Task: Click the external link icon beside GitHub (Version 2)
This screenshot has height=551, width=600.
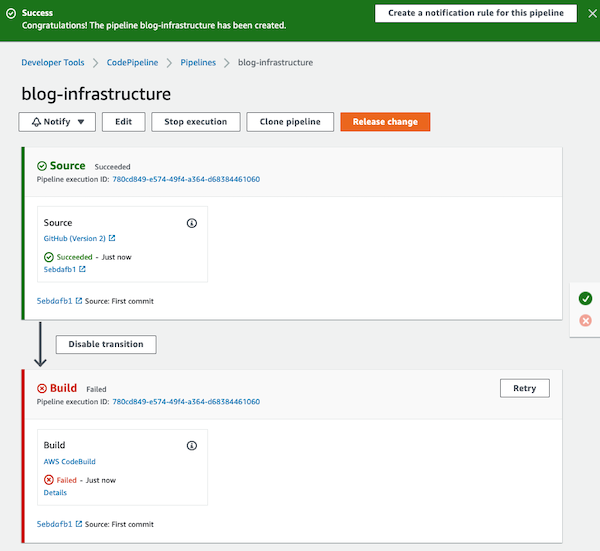Action: [x=112, y=238]
